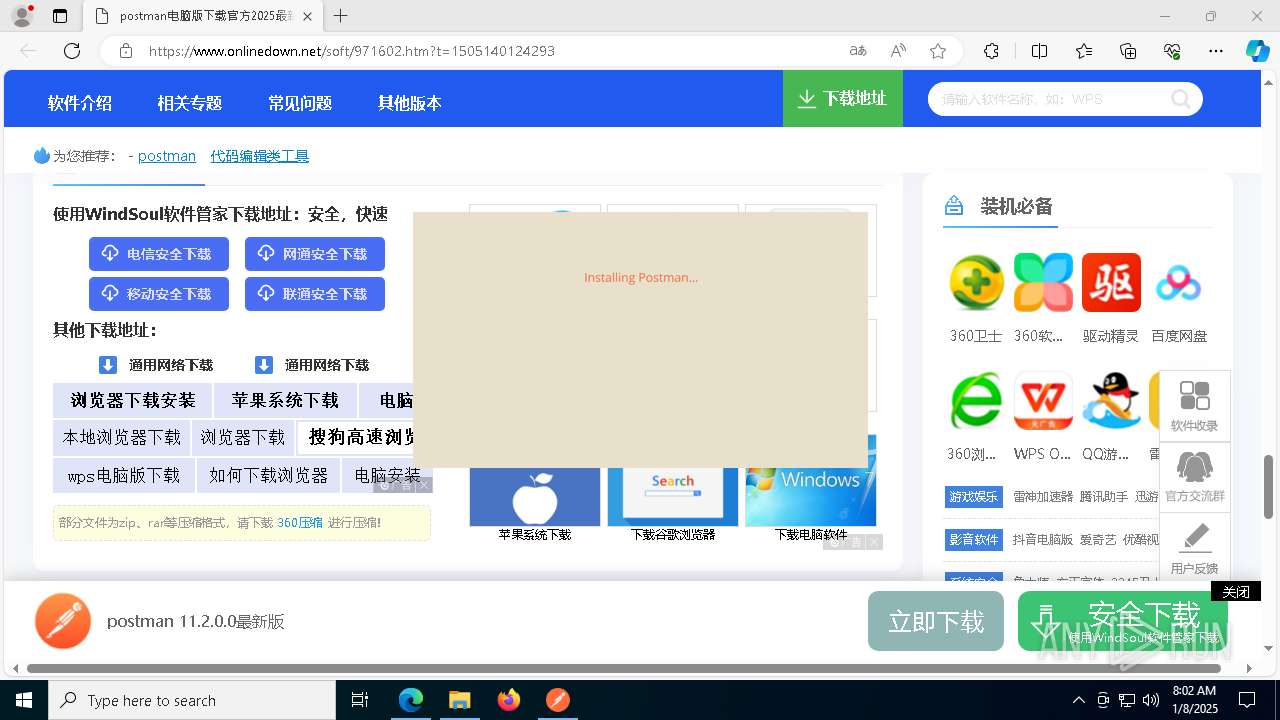Open the 代码编辑类工具 link

click(260, 156)
